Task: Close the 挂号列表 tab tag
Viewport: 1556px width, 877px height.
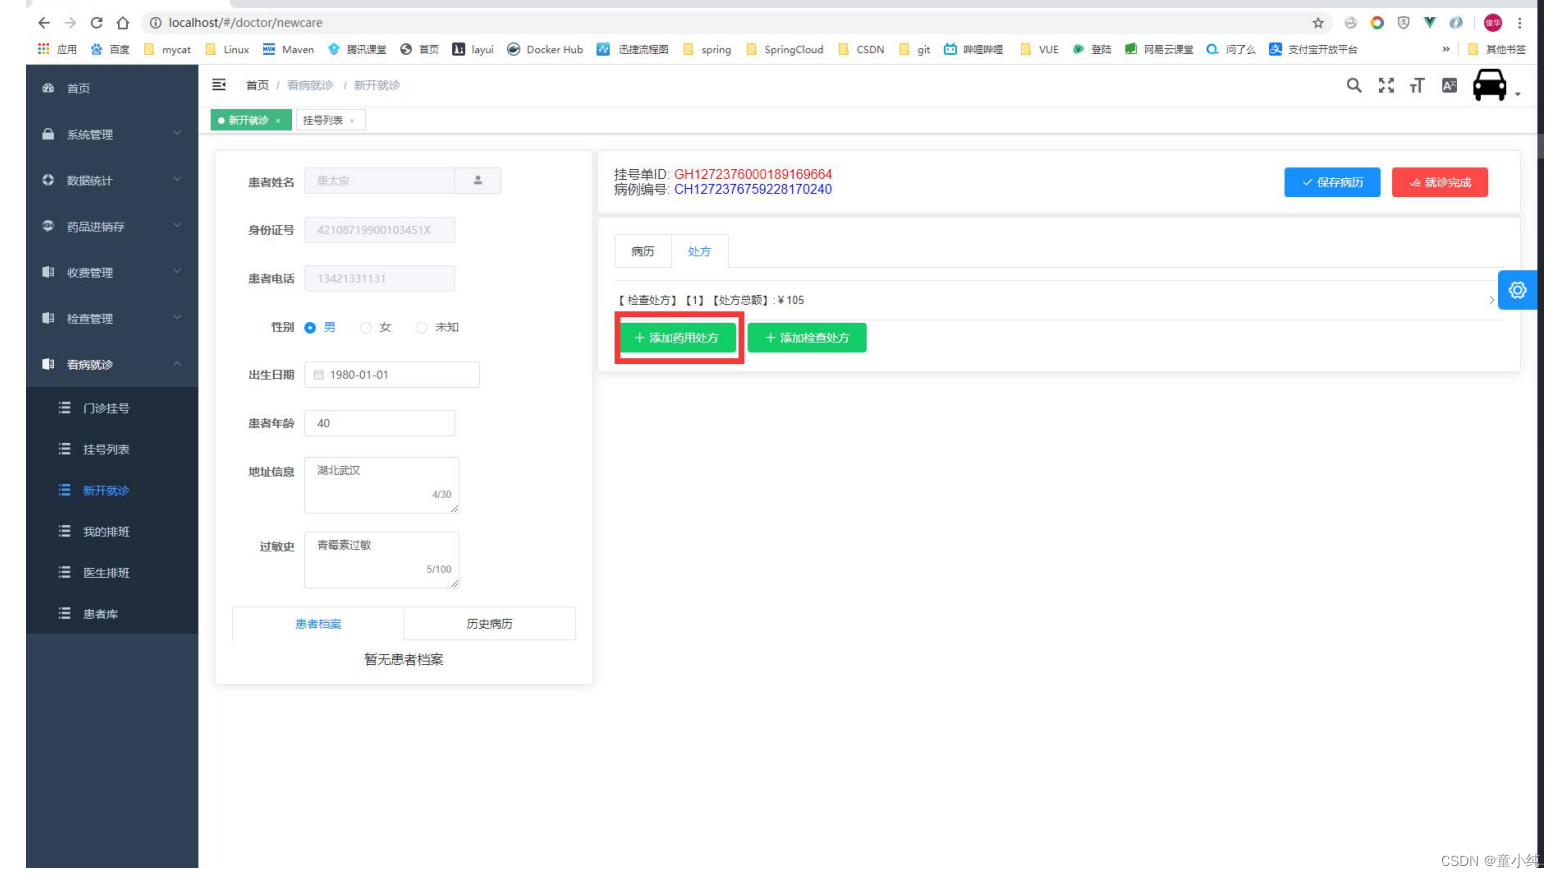Action: [x=352, y=121]
